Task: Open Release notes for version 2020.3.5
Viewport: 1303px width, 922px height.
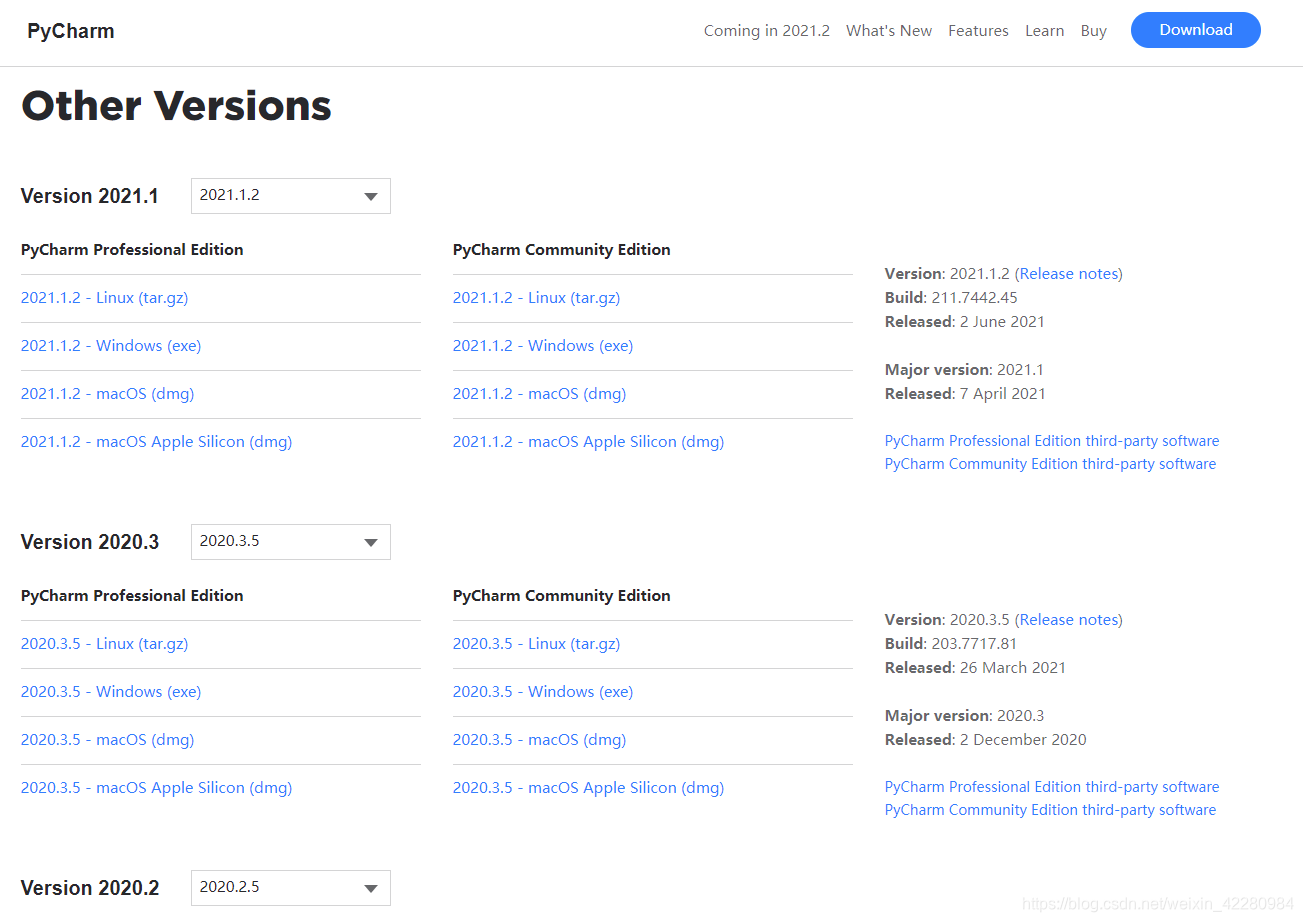Action: 1069,620
